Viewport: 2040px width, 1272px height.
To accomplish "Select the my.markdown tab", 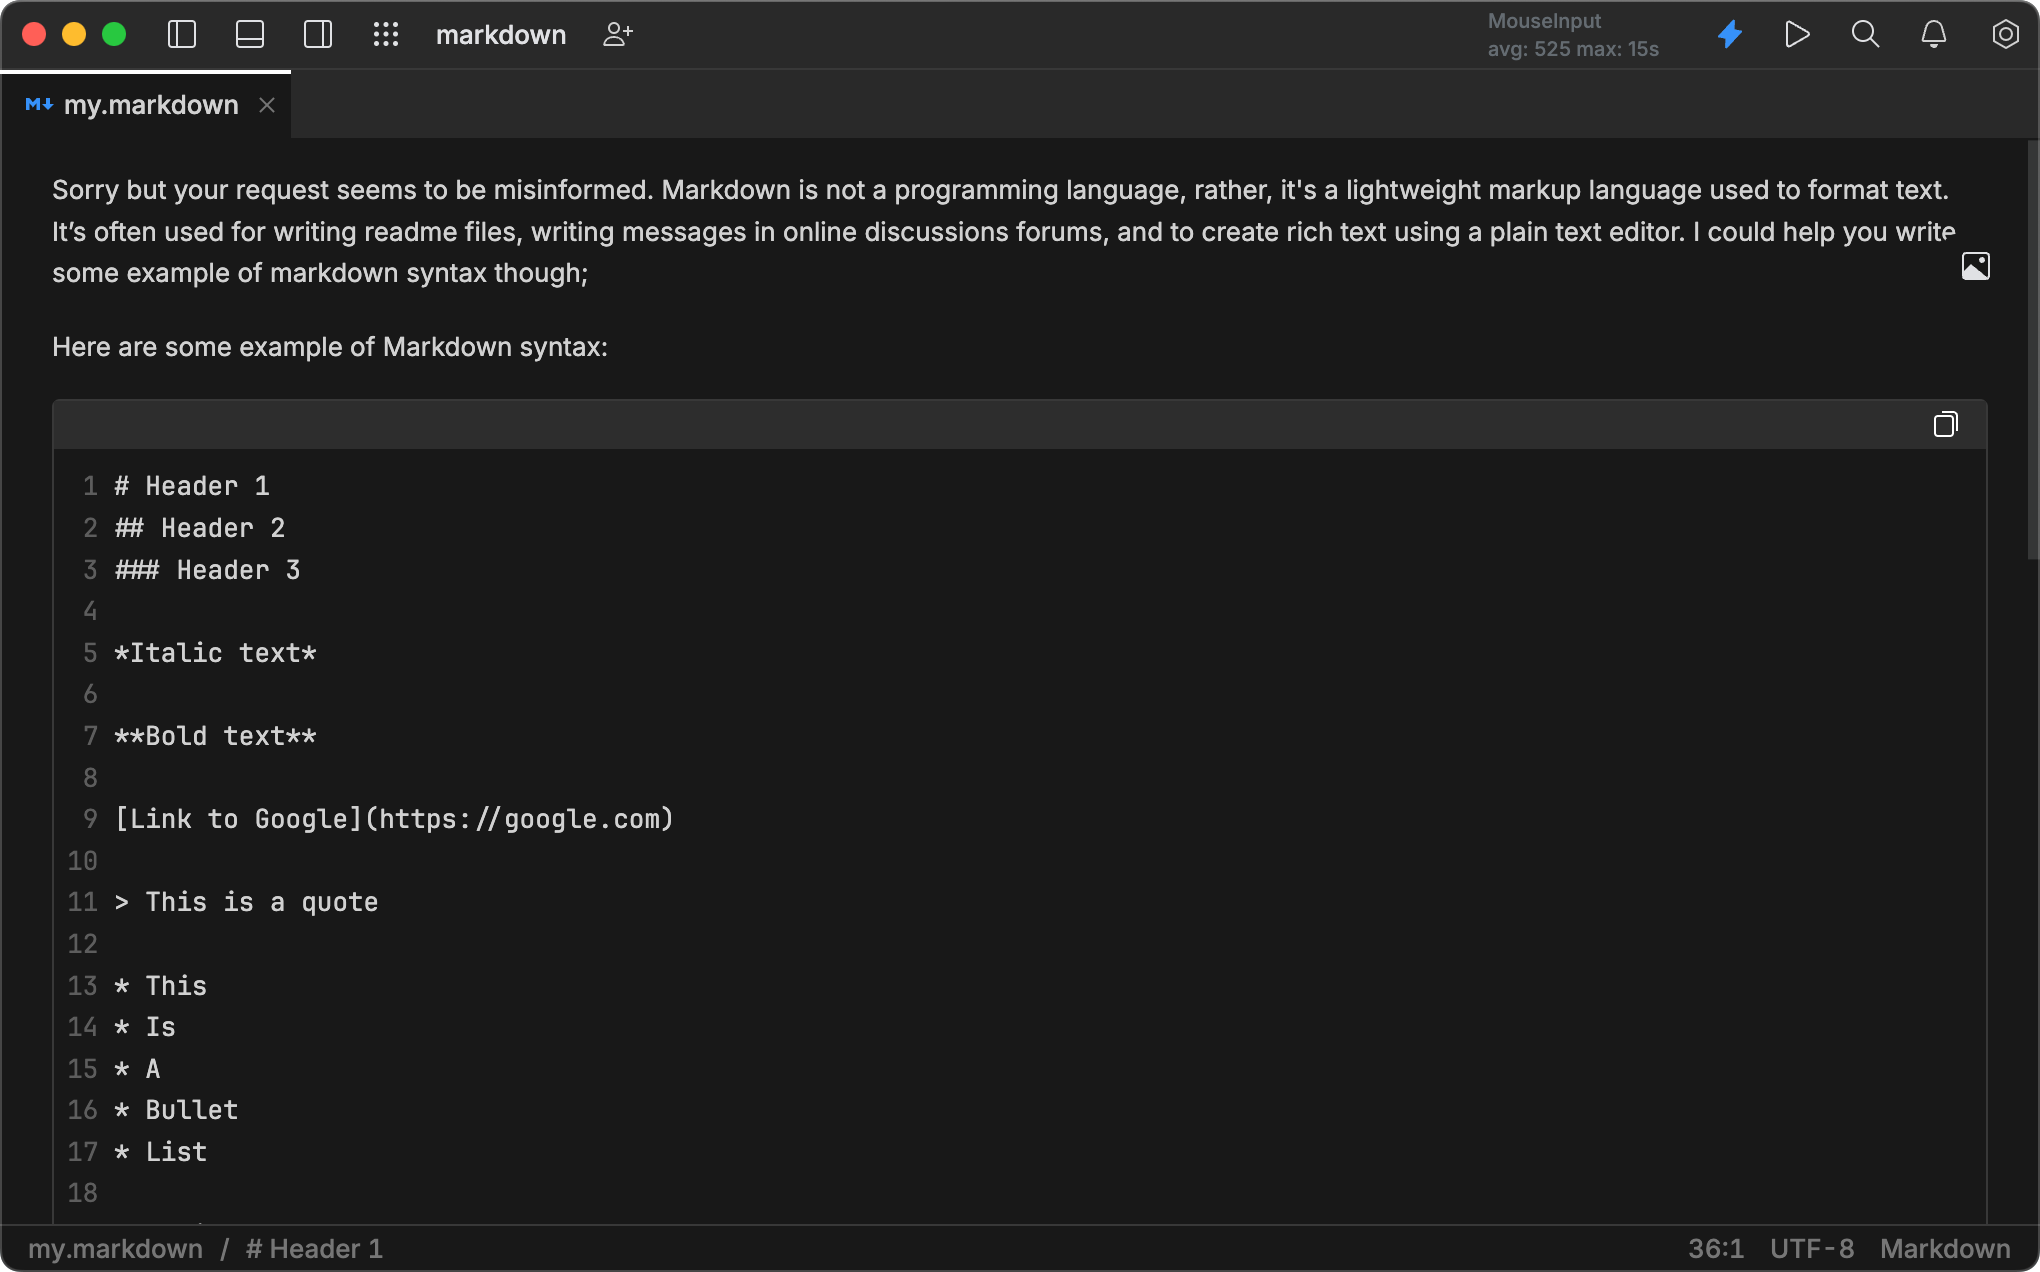I will point(150,104).
